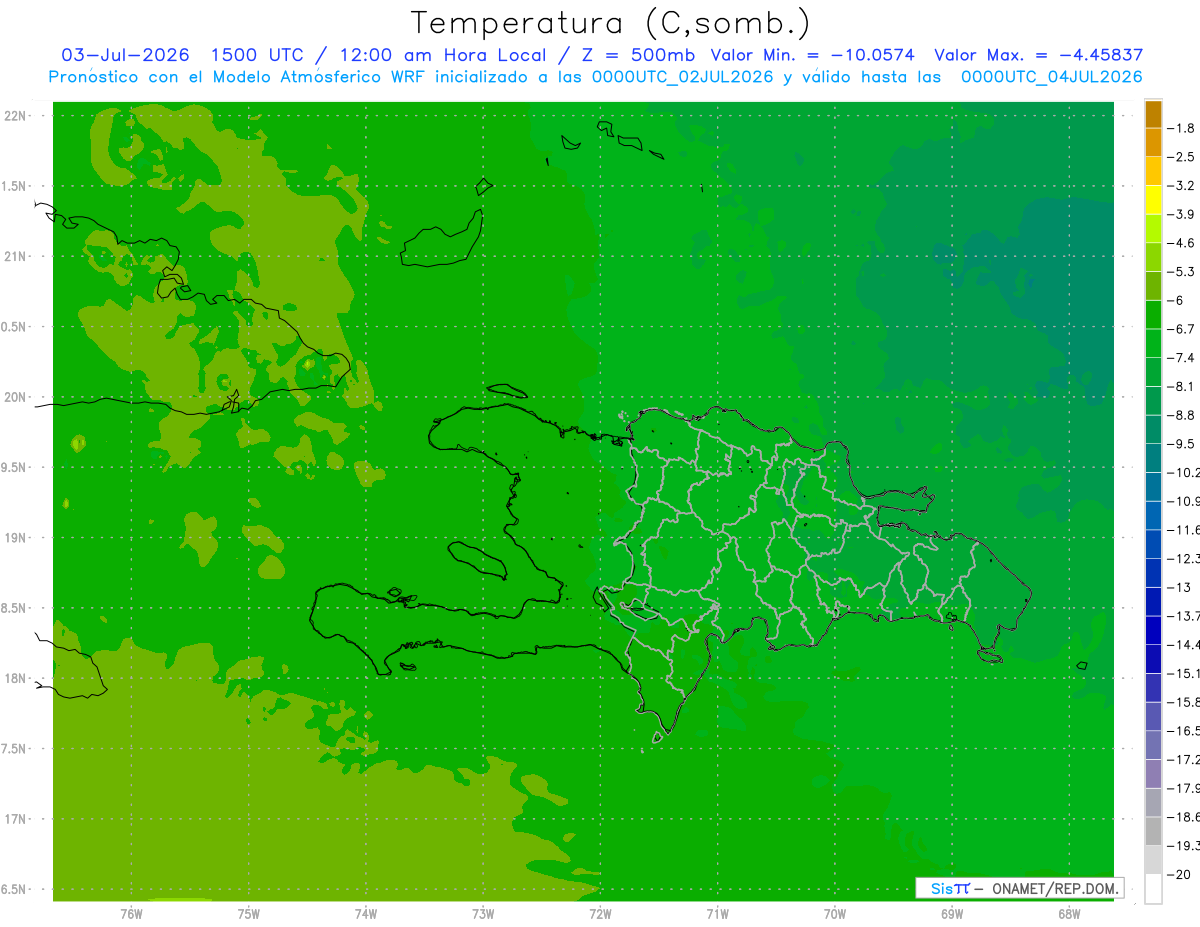Click the "-3.2" color bar value

1183,186
